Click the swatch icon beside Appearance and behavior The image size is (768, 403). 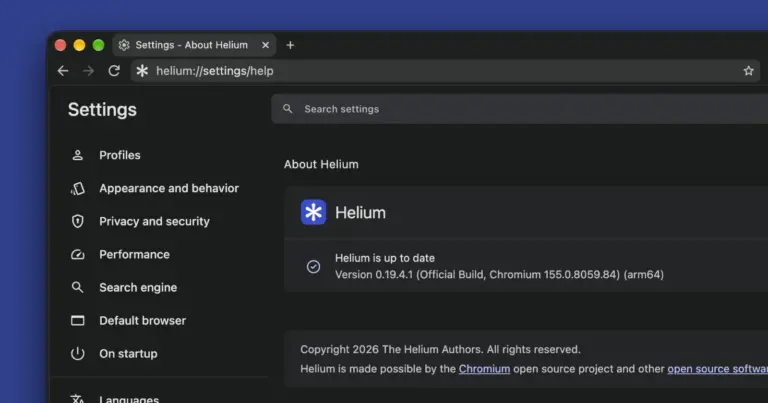[77, 189]
